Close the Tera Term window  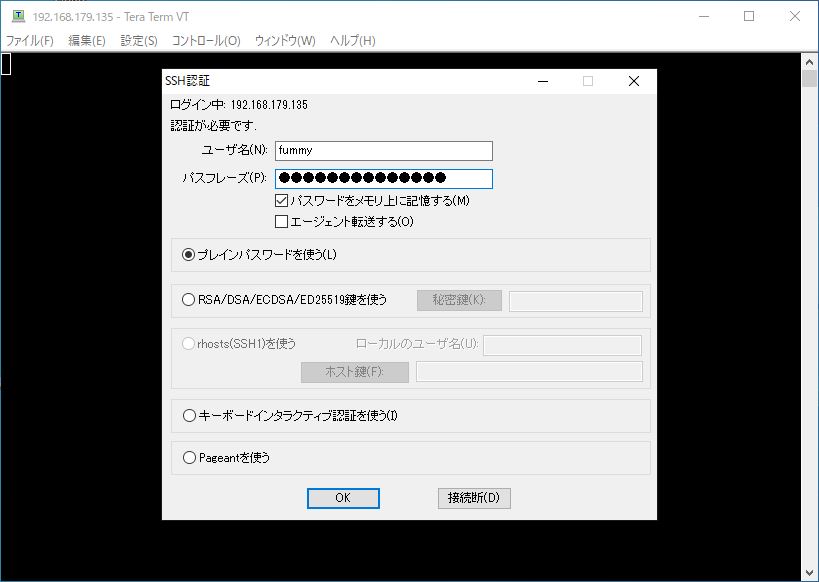click(x=794, y=16)
